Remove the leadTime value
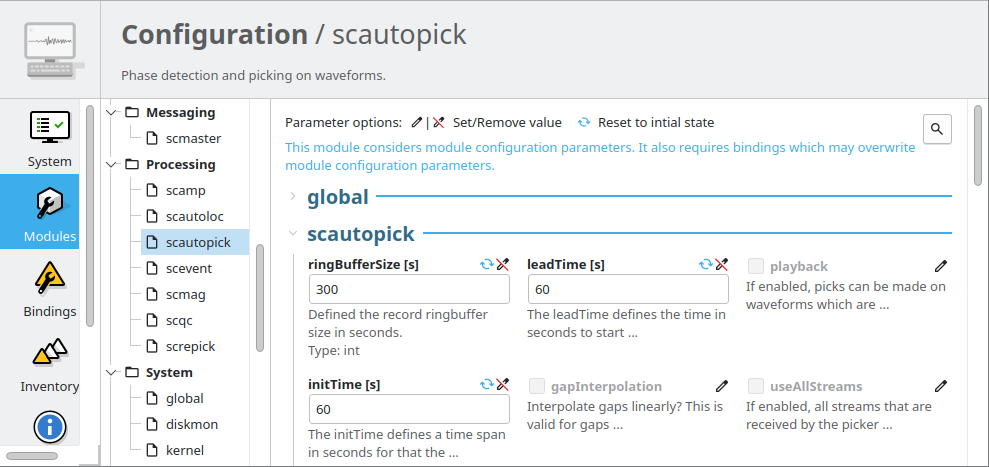This screenshot has height=467, width=989. point(721,265)
